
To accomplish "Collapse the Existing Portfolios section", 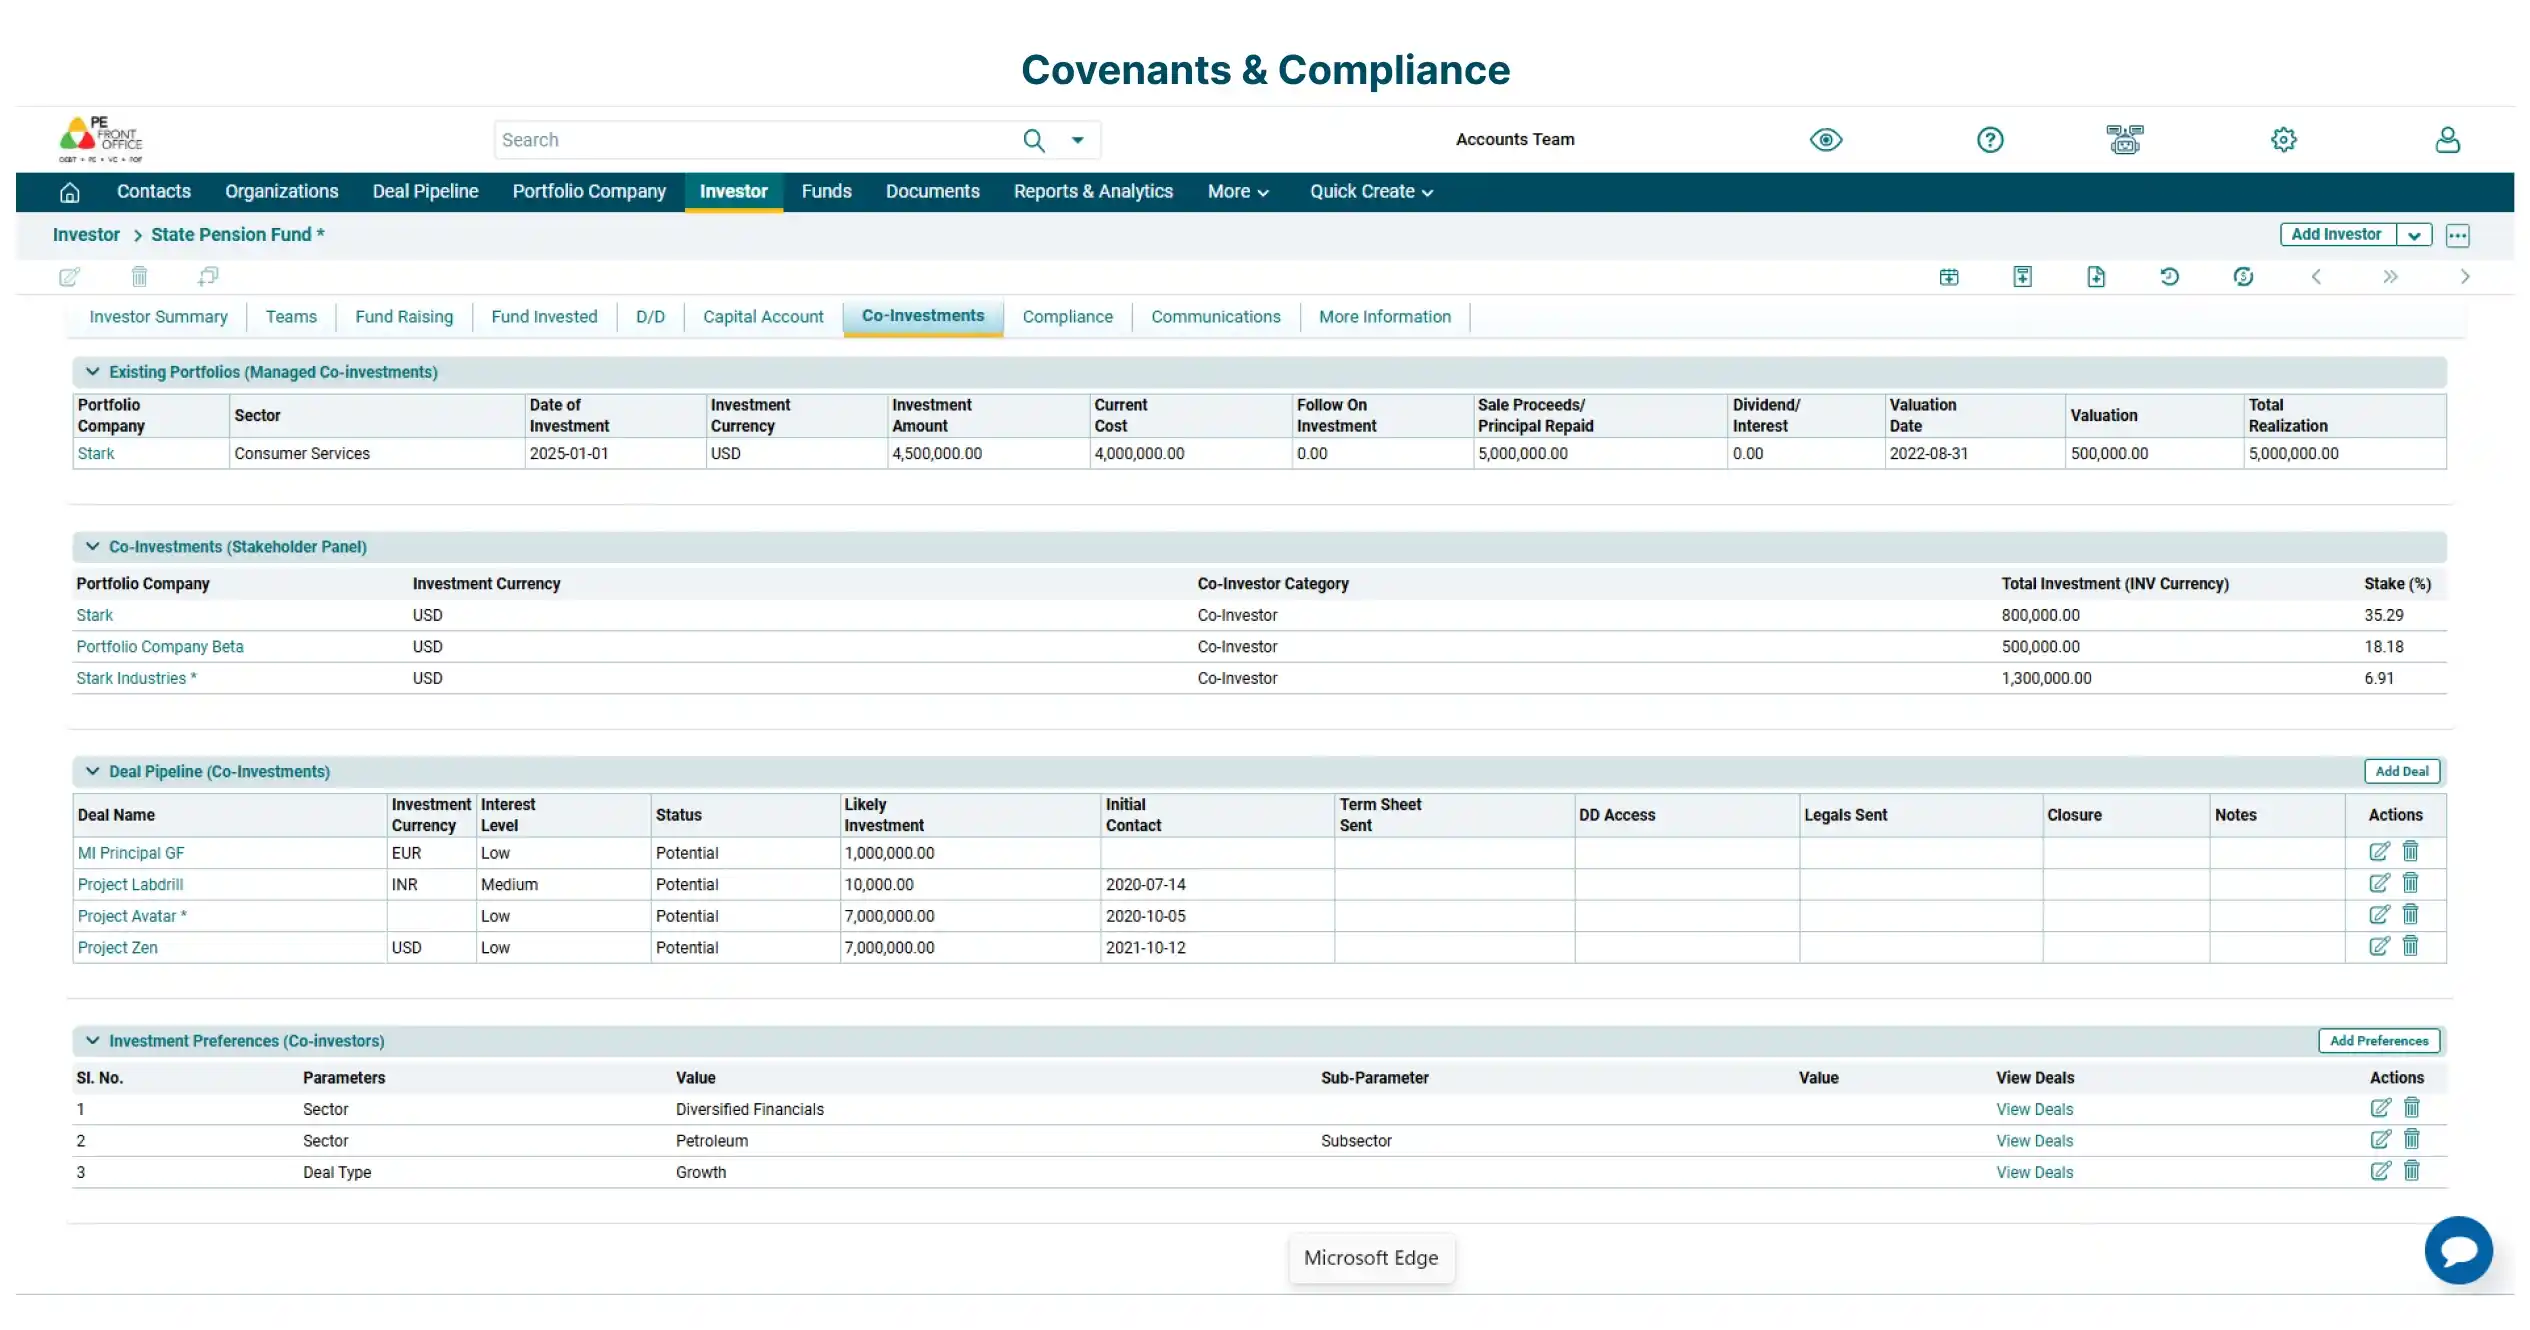I will [x=93, y=371].
